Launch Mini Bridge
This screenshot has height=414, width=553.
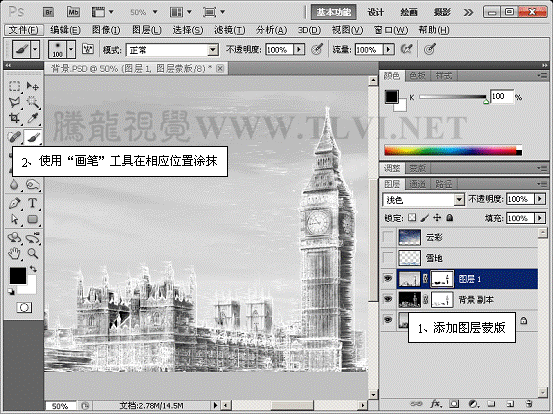tap(73, 12)
